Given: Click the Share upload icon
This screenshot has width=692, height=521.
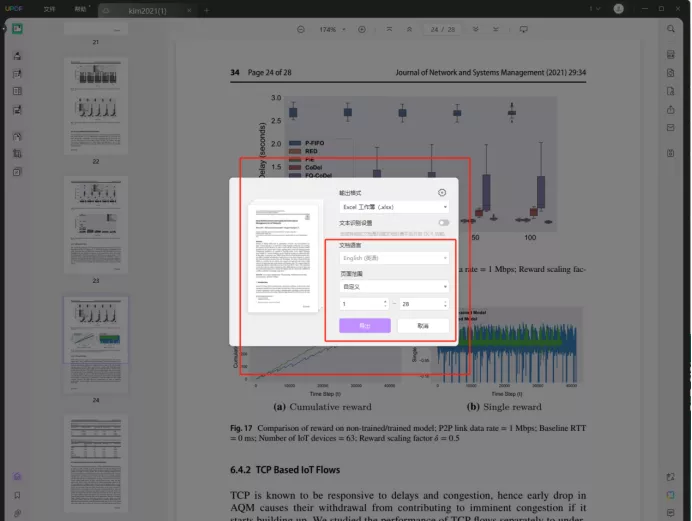Looking at the screenshot, I should tap(670, 109).
